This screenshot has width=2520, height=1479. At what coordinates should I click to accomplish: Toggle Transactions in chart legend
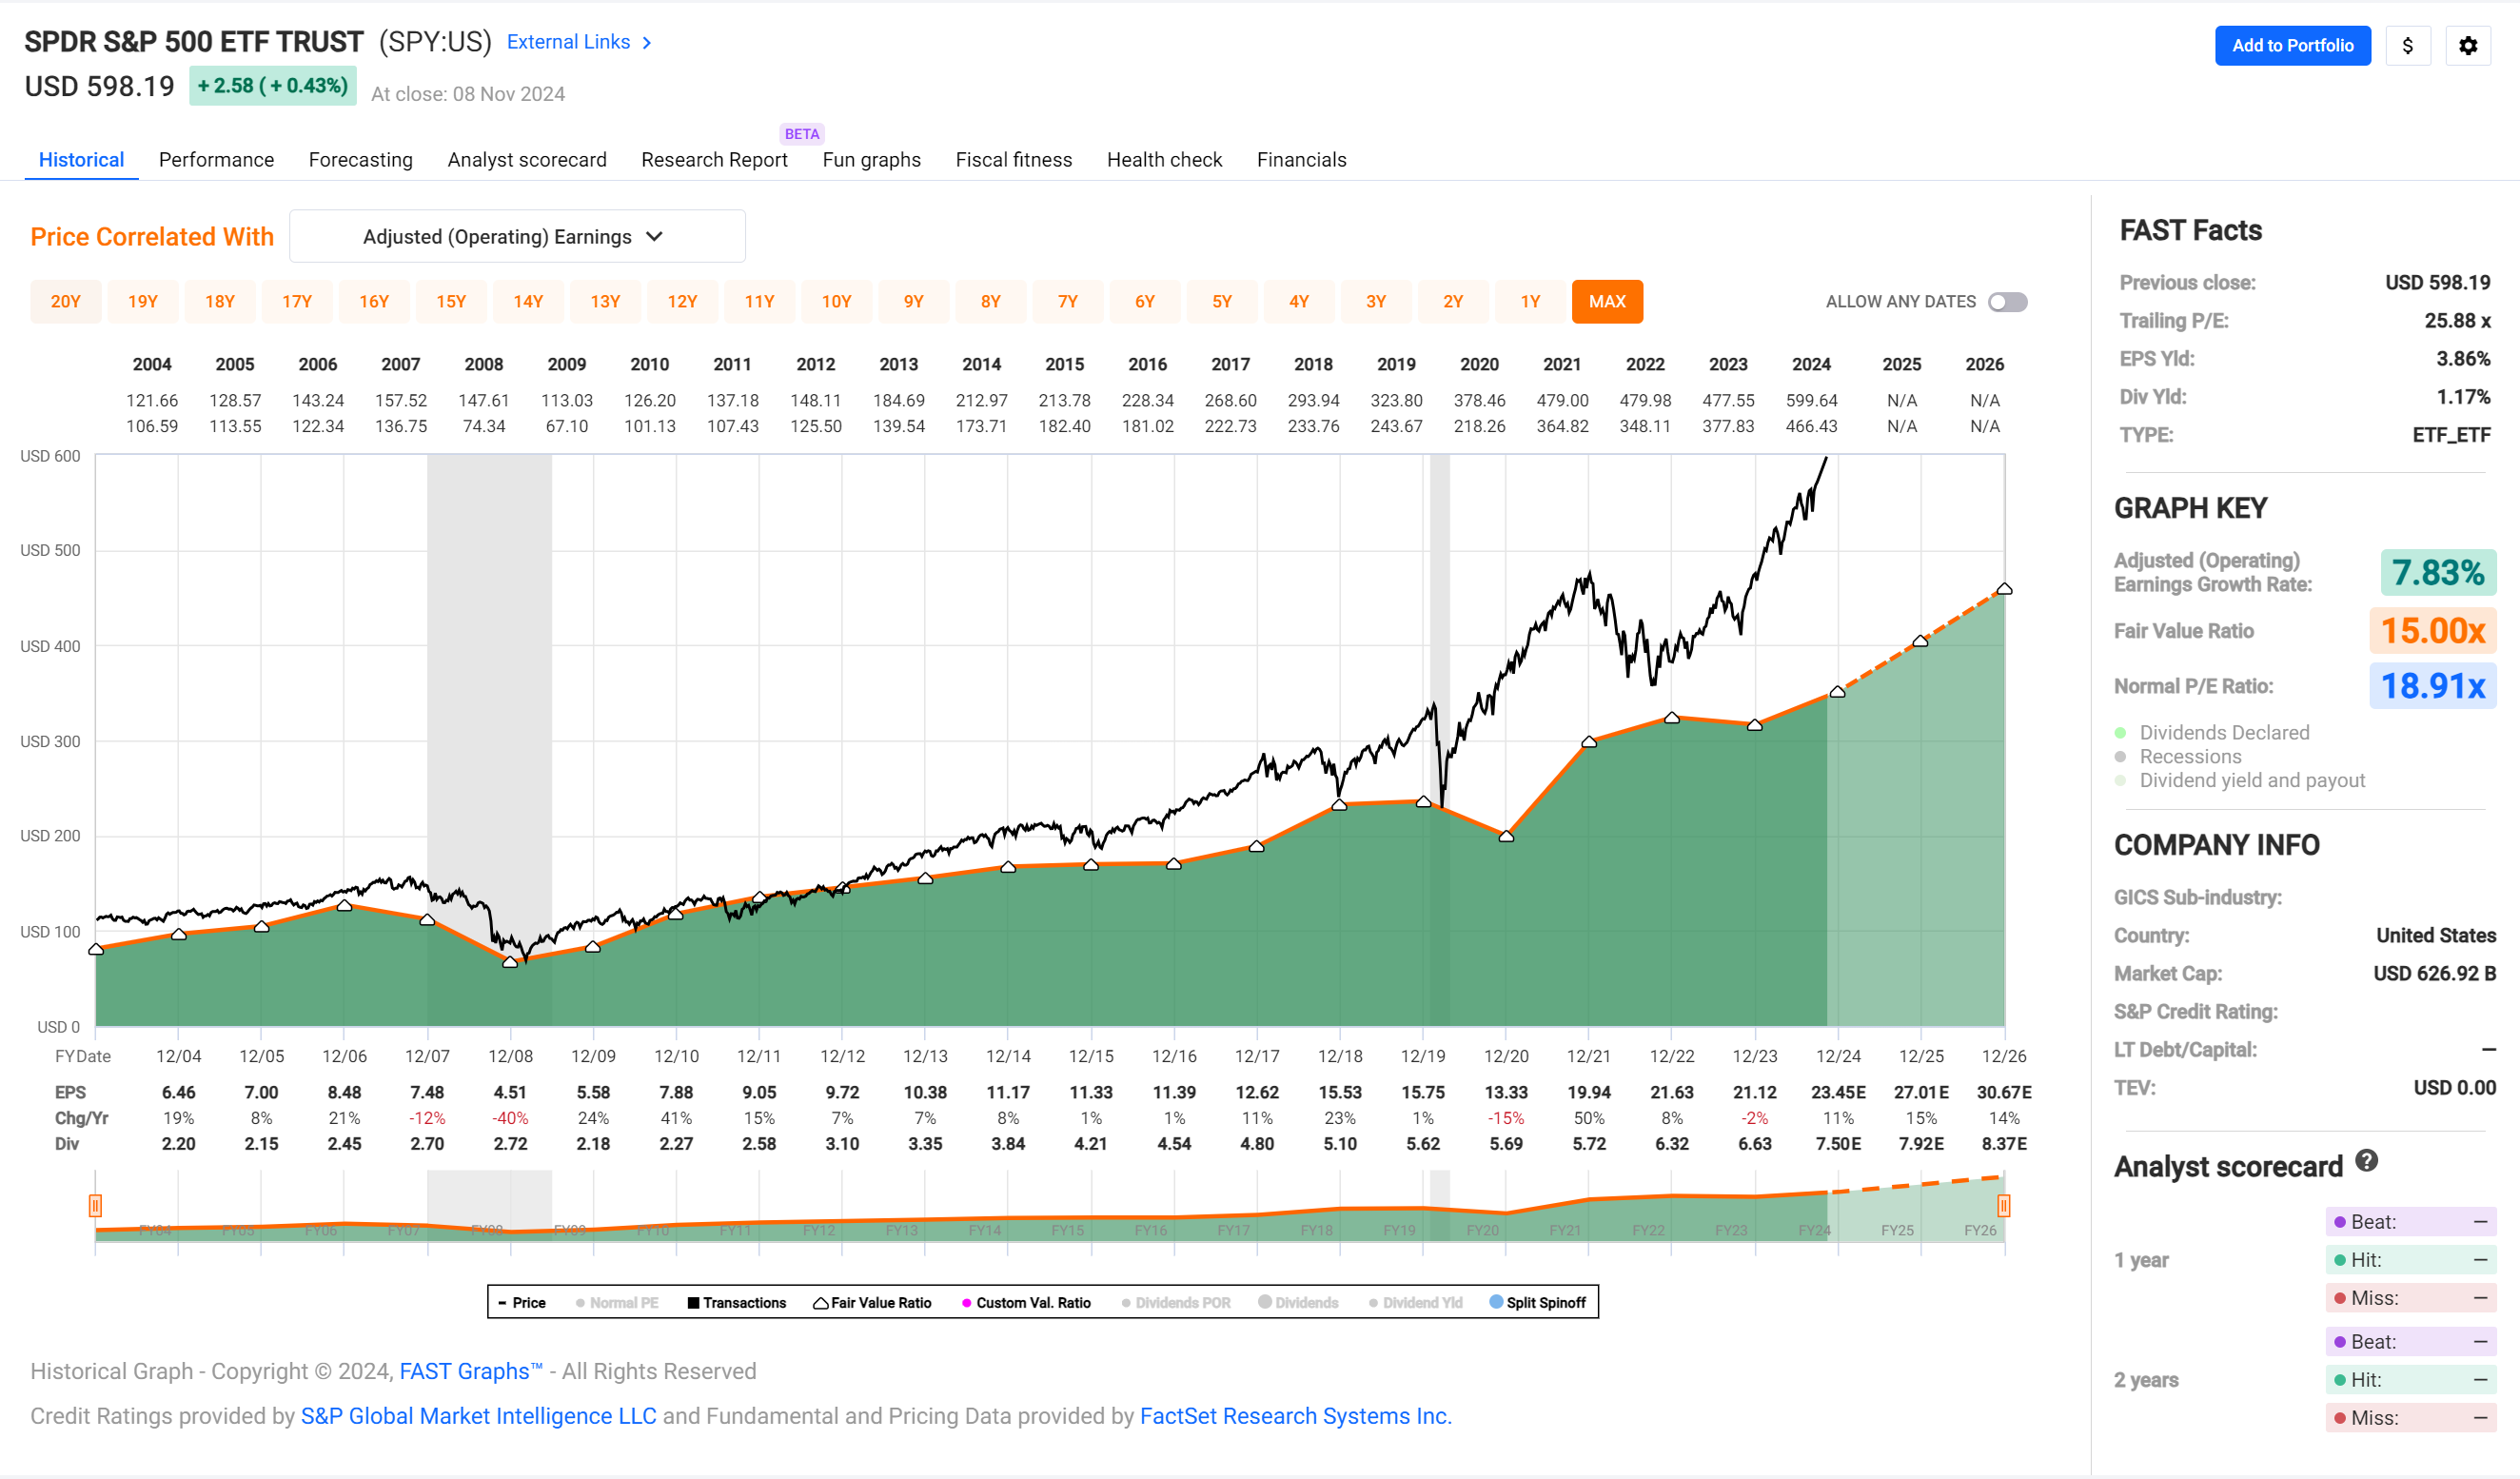[737, 1302]
